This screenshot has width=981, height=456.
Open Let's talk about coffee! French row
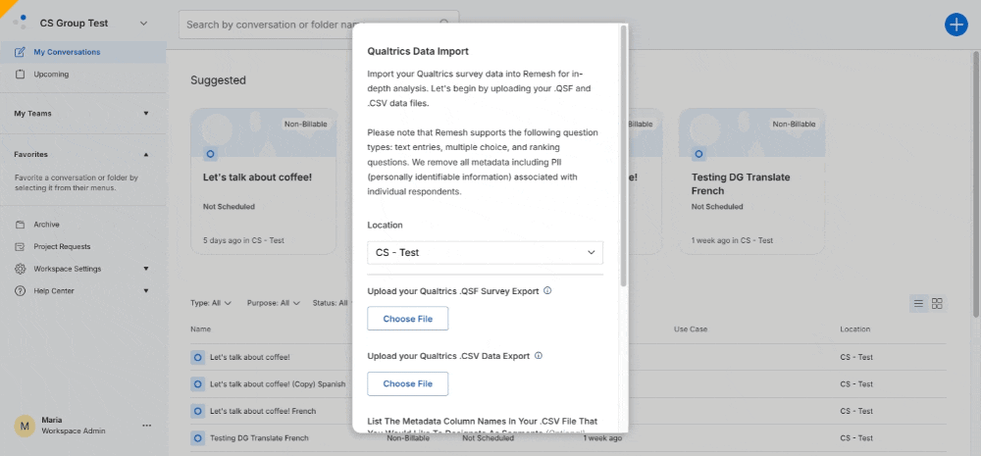[x=568, y=411]
